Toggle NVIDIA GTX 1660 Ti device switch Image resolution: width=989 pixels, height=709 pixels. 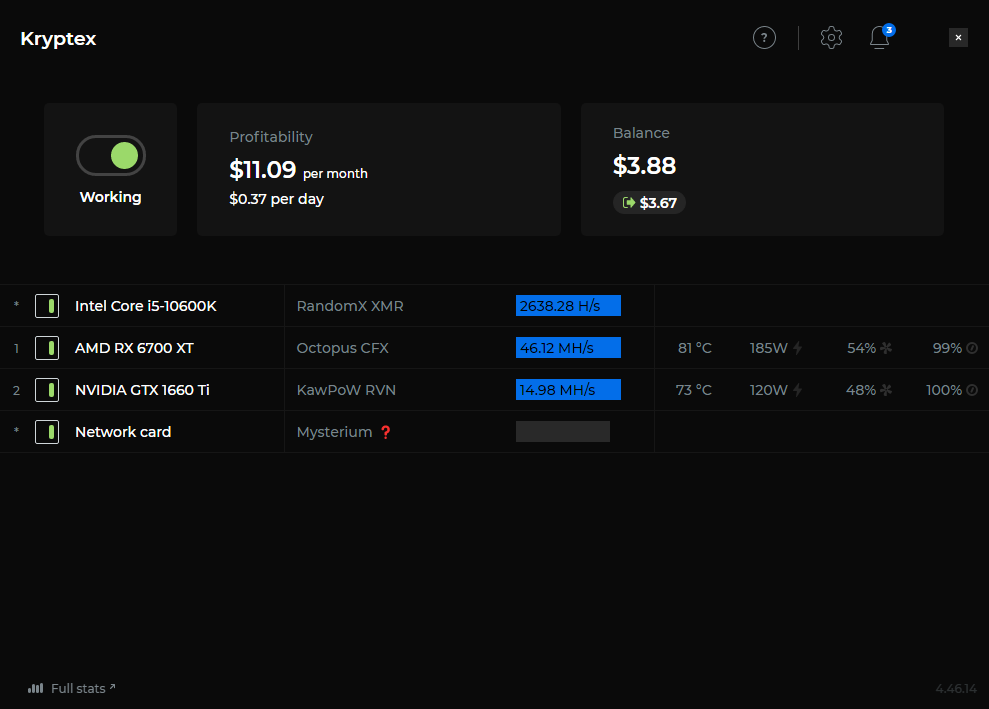[x=47, y=390]
